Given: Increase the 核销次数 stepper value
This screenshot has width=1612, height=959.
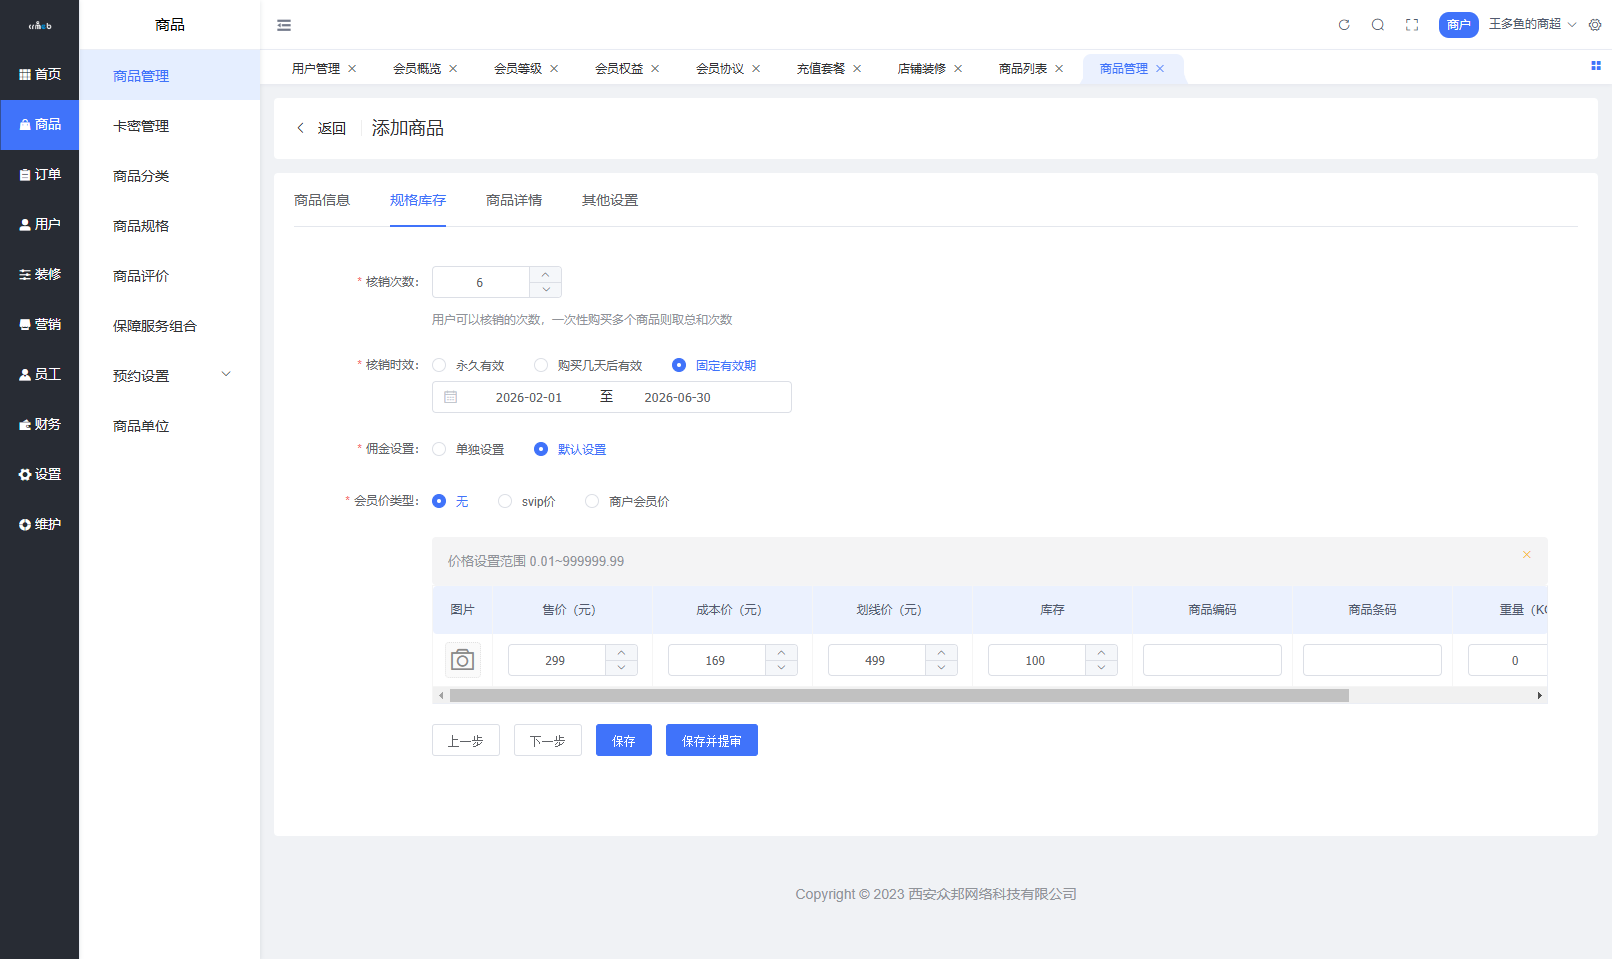Looking at the screenshot, I should click(x=545, y=274).
